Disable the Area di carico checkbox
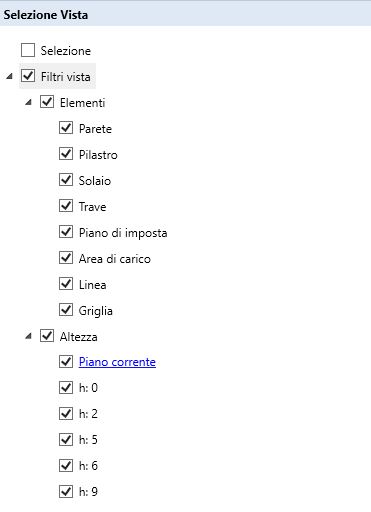 [x=66, y=258]
